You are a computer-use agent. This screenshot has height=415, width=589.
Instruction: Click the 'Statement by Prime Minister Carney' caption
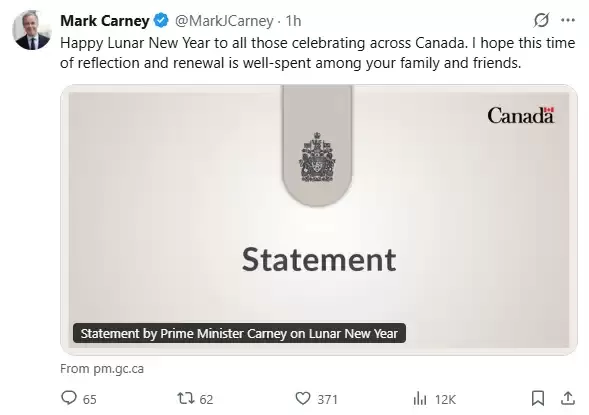coord(239,334)
